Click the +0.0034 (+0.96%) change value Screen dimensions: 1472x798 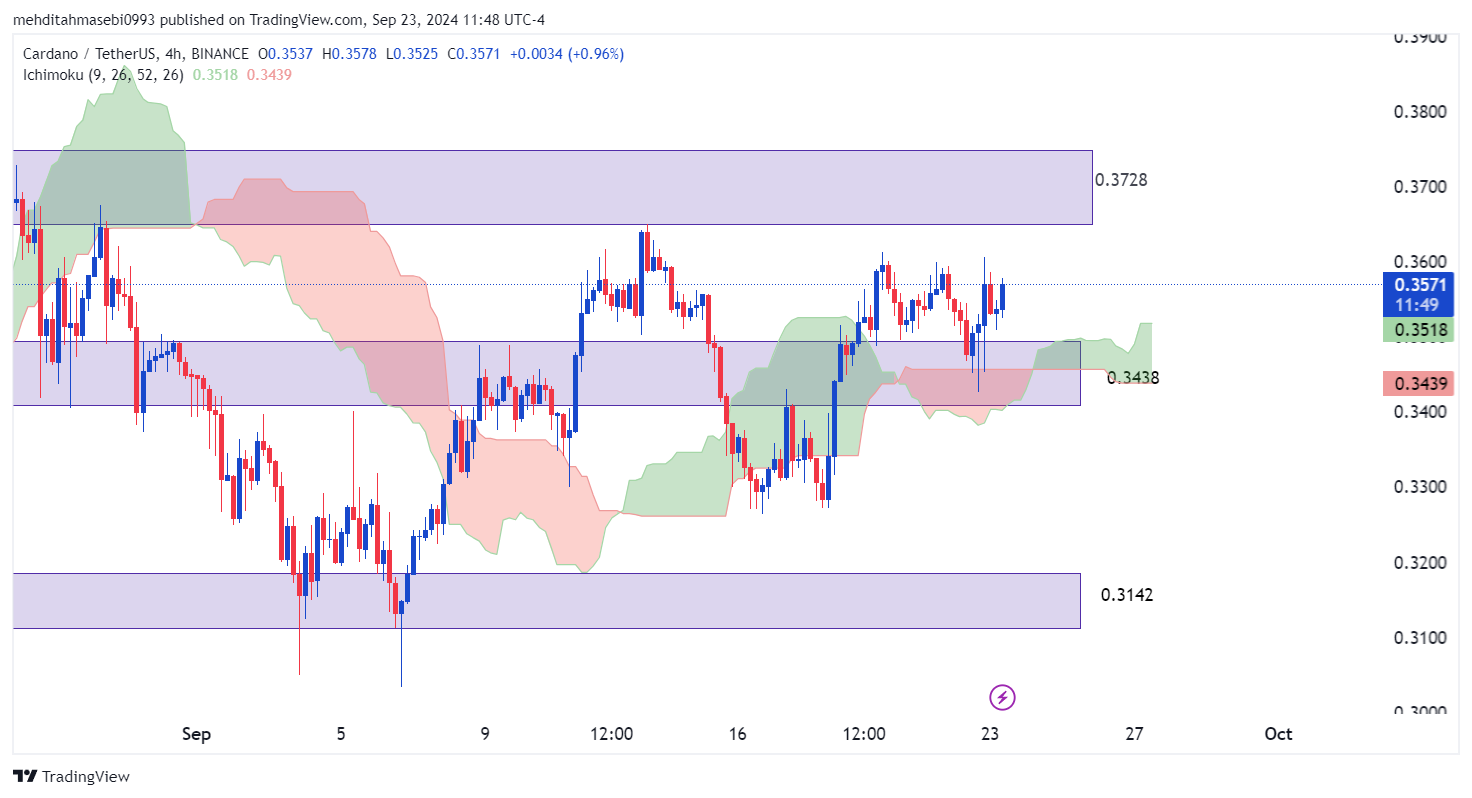[567, 54]
